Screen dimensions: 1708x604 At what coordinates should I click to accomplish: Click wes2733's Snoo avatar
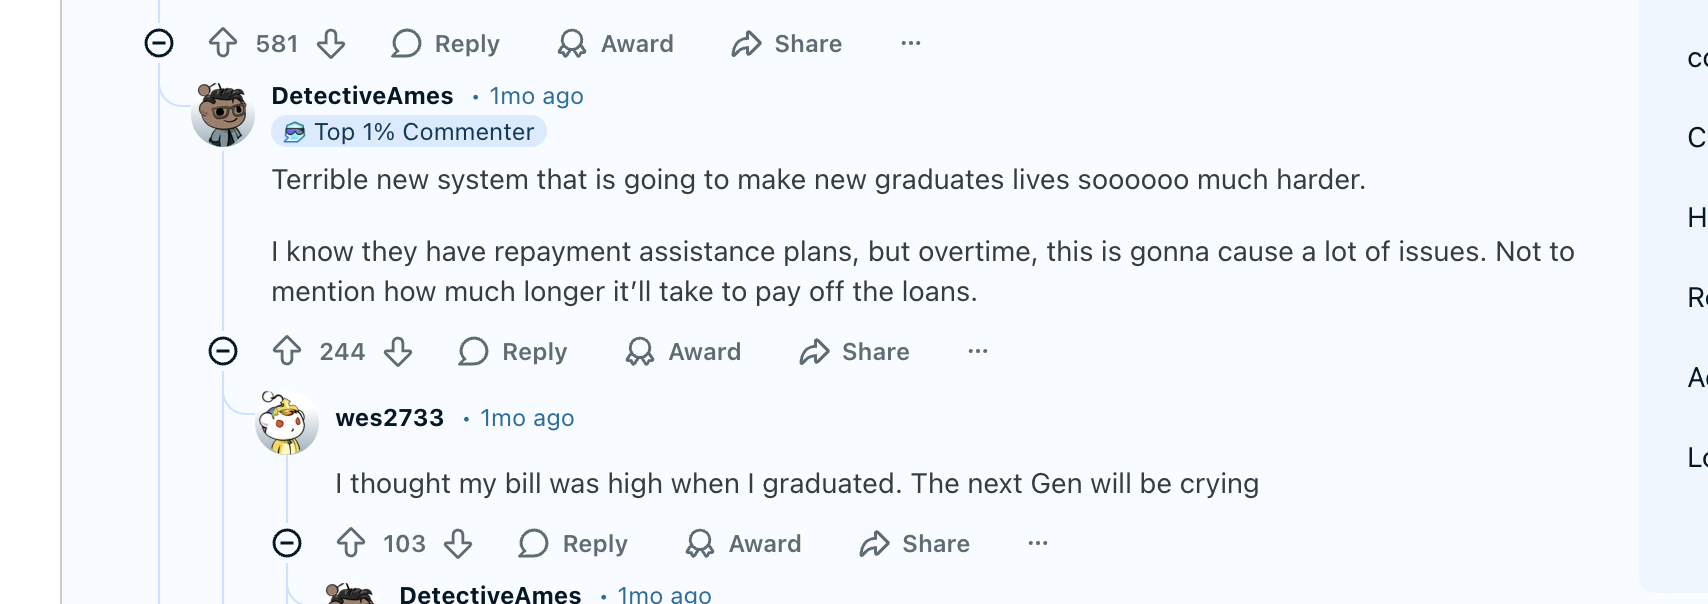[x=286, y=423]
